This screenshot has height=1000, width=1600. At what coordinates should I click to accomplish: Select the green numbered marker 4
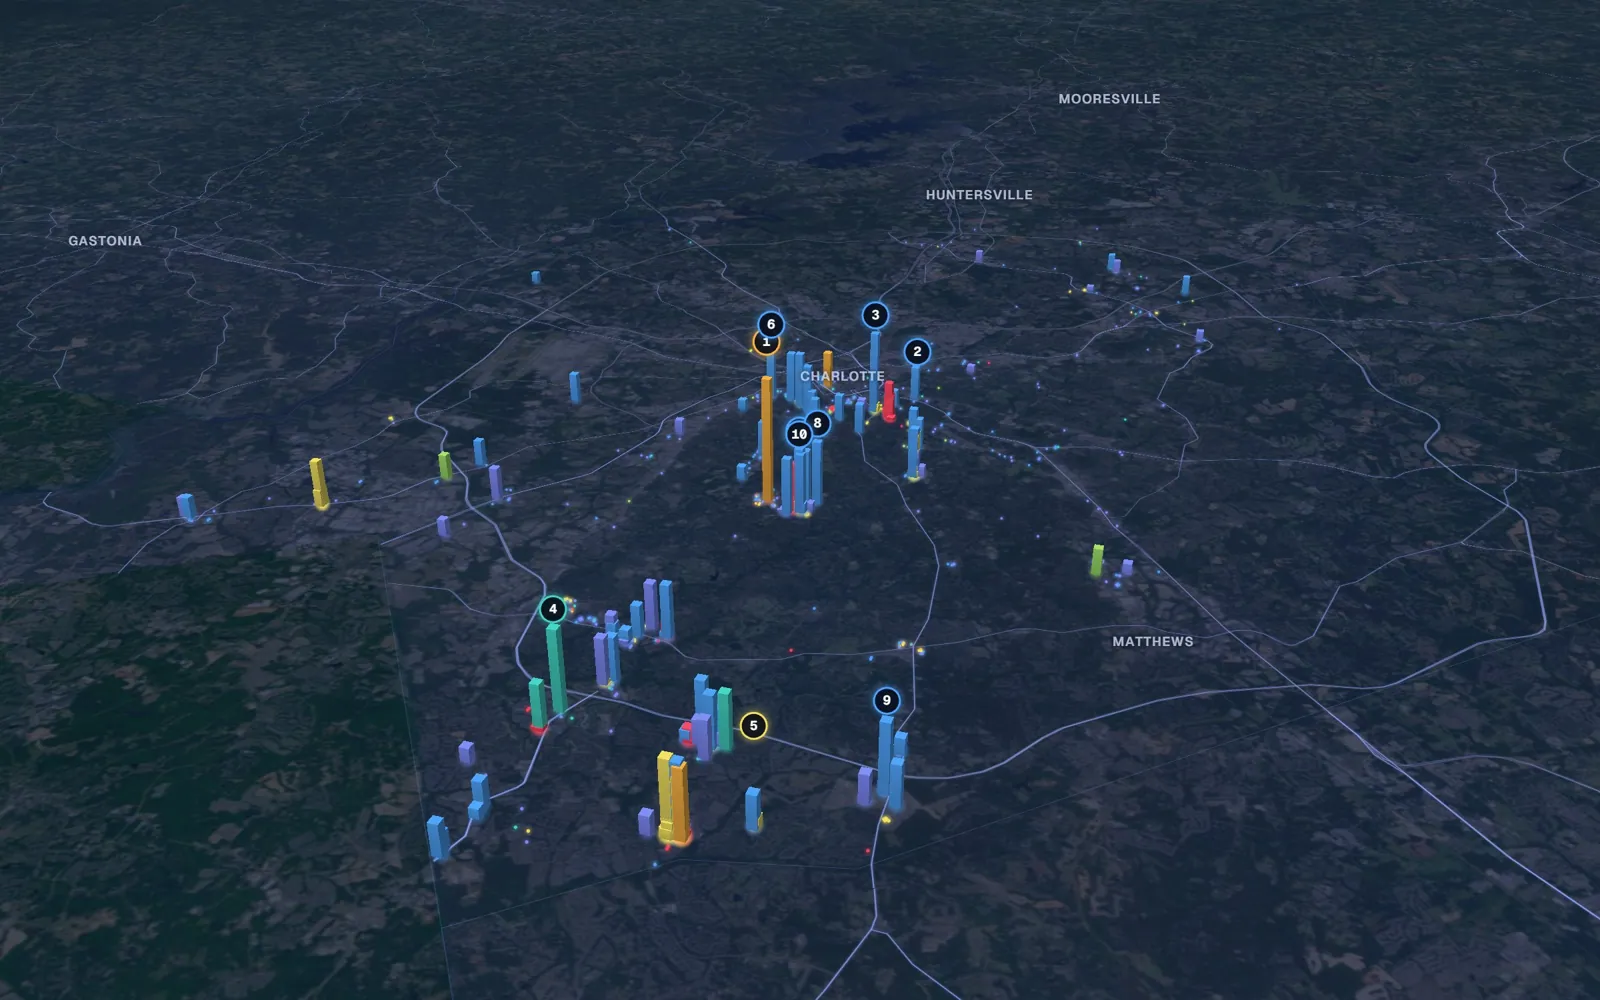(x=553, y=609)
